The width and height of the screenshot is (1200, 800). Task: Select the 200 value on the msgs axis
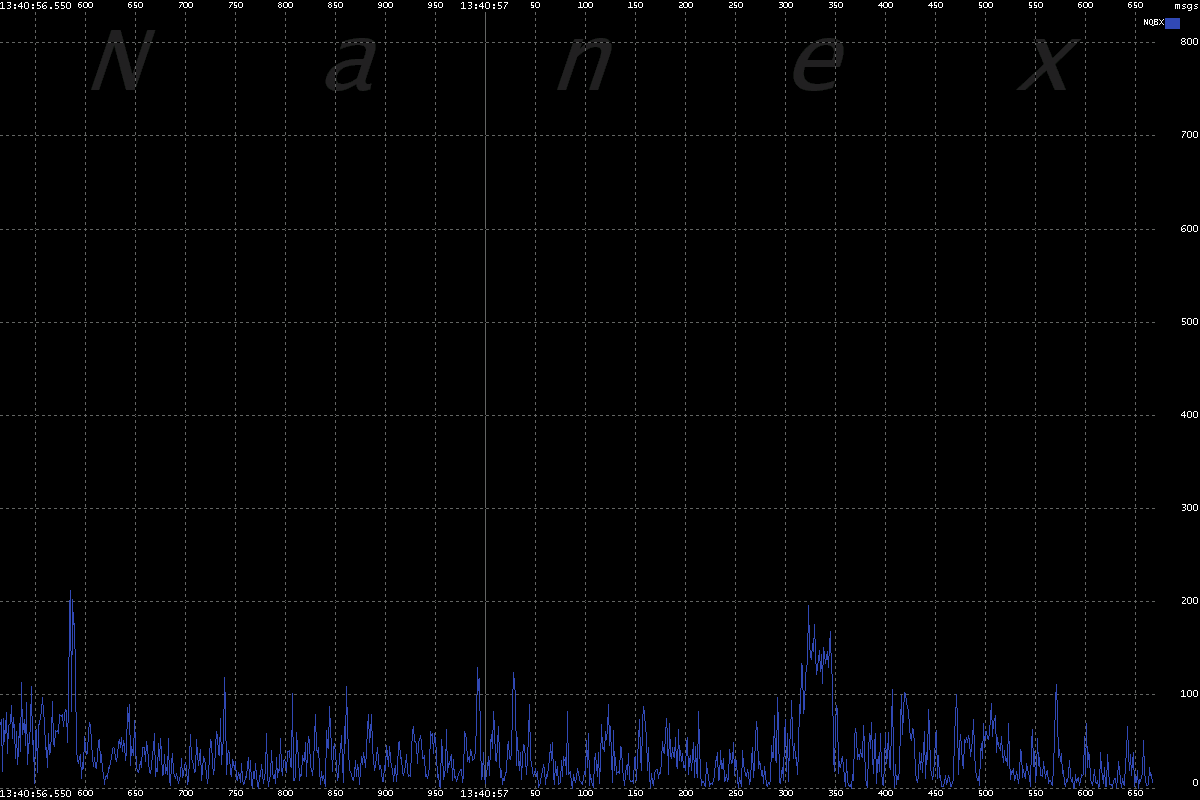(1189, 601)
